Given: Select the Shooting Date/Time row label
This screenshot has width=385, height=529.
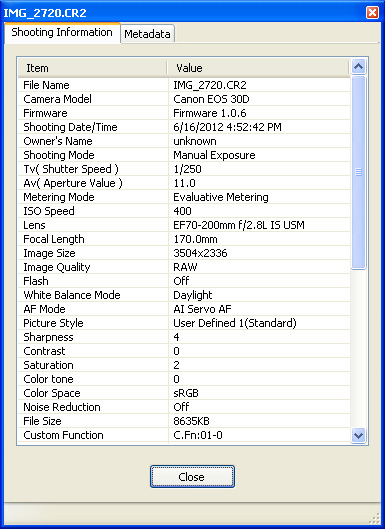Looking at the screenshot, I should coord(70,127).
